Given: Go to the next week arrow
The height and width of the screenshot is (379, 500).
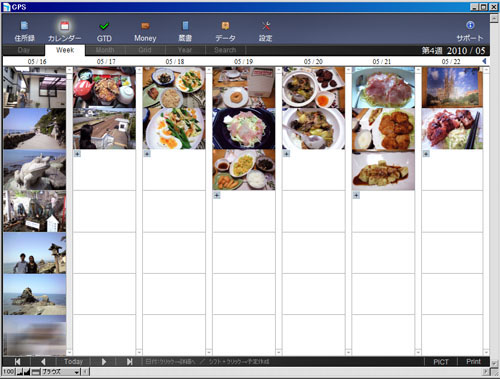Looking at the screenshot, I should [104, 362].
